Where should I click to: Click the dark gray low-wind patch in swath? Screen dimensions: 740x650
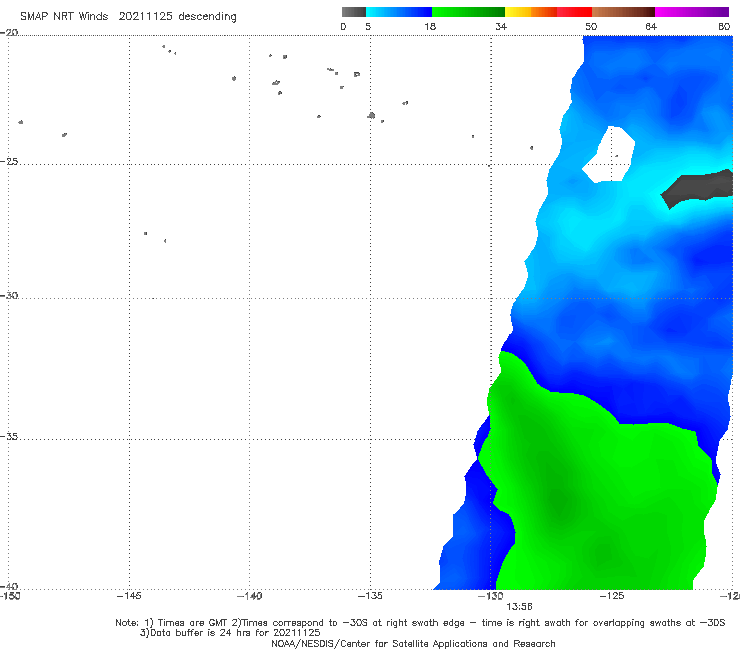coord(698,188)
